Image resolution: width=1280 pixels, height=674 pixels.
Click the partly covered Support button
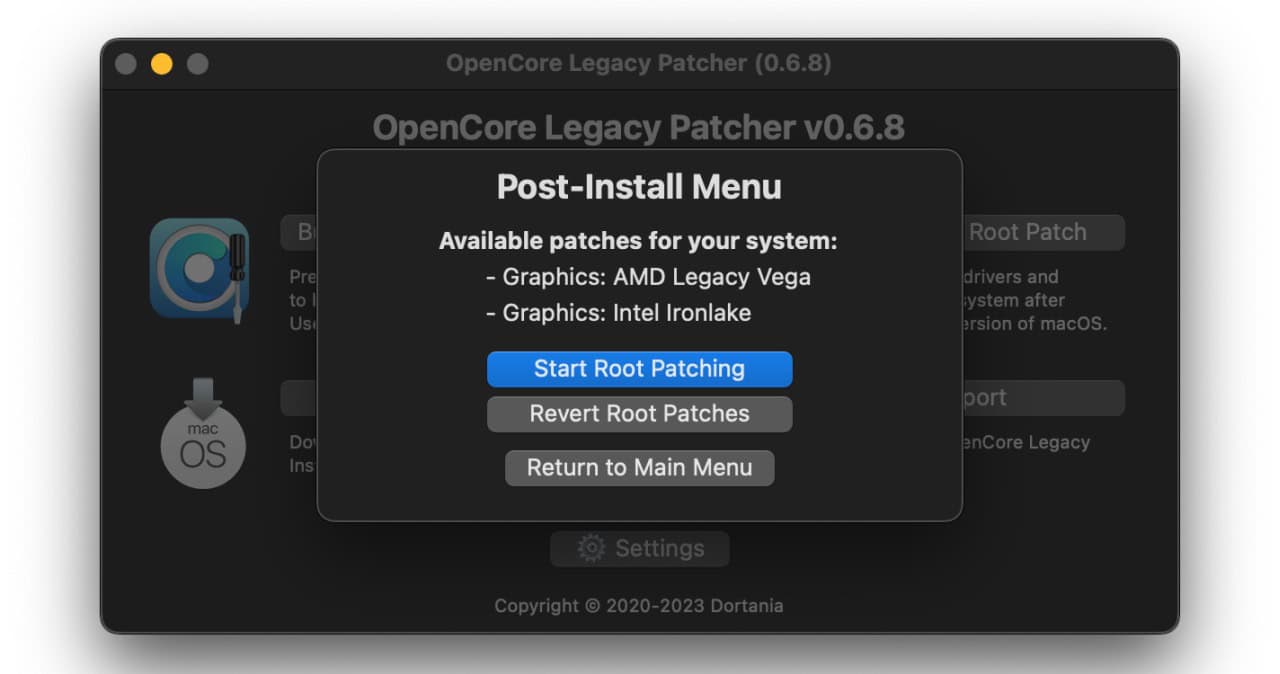tap(1041, 397)
